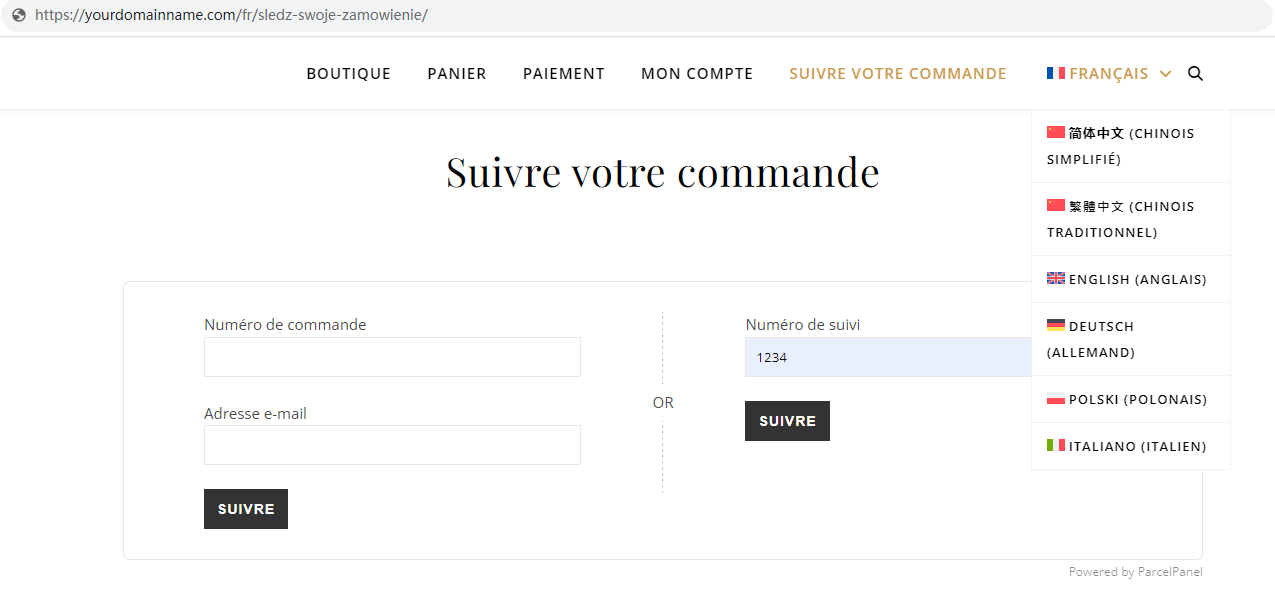Switch language to English (Anglais)
The image size is (1275, 597).
pos(1131,279)
